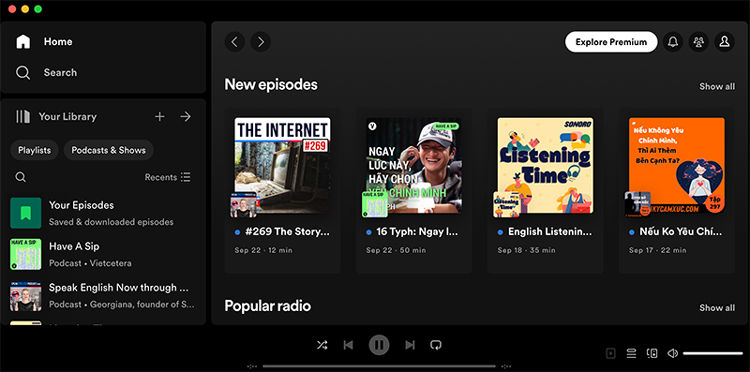750x372 pixels.
Task: Show all Popular radio
Action: click(717, 308)
